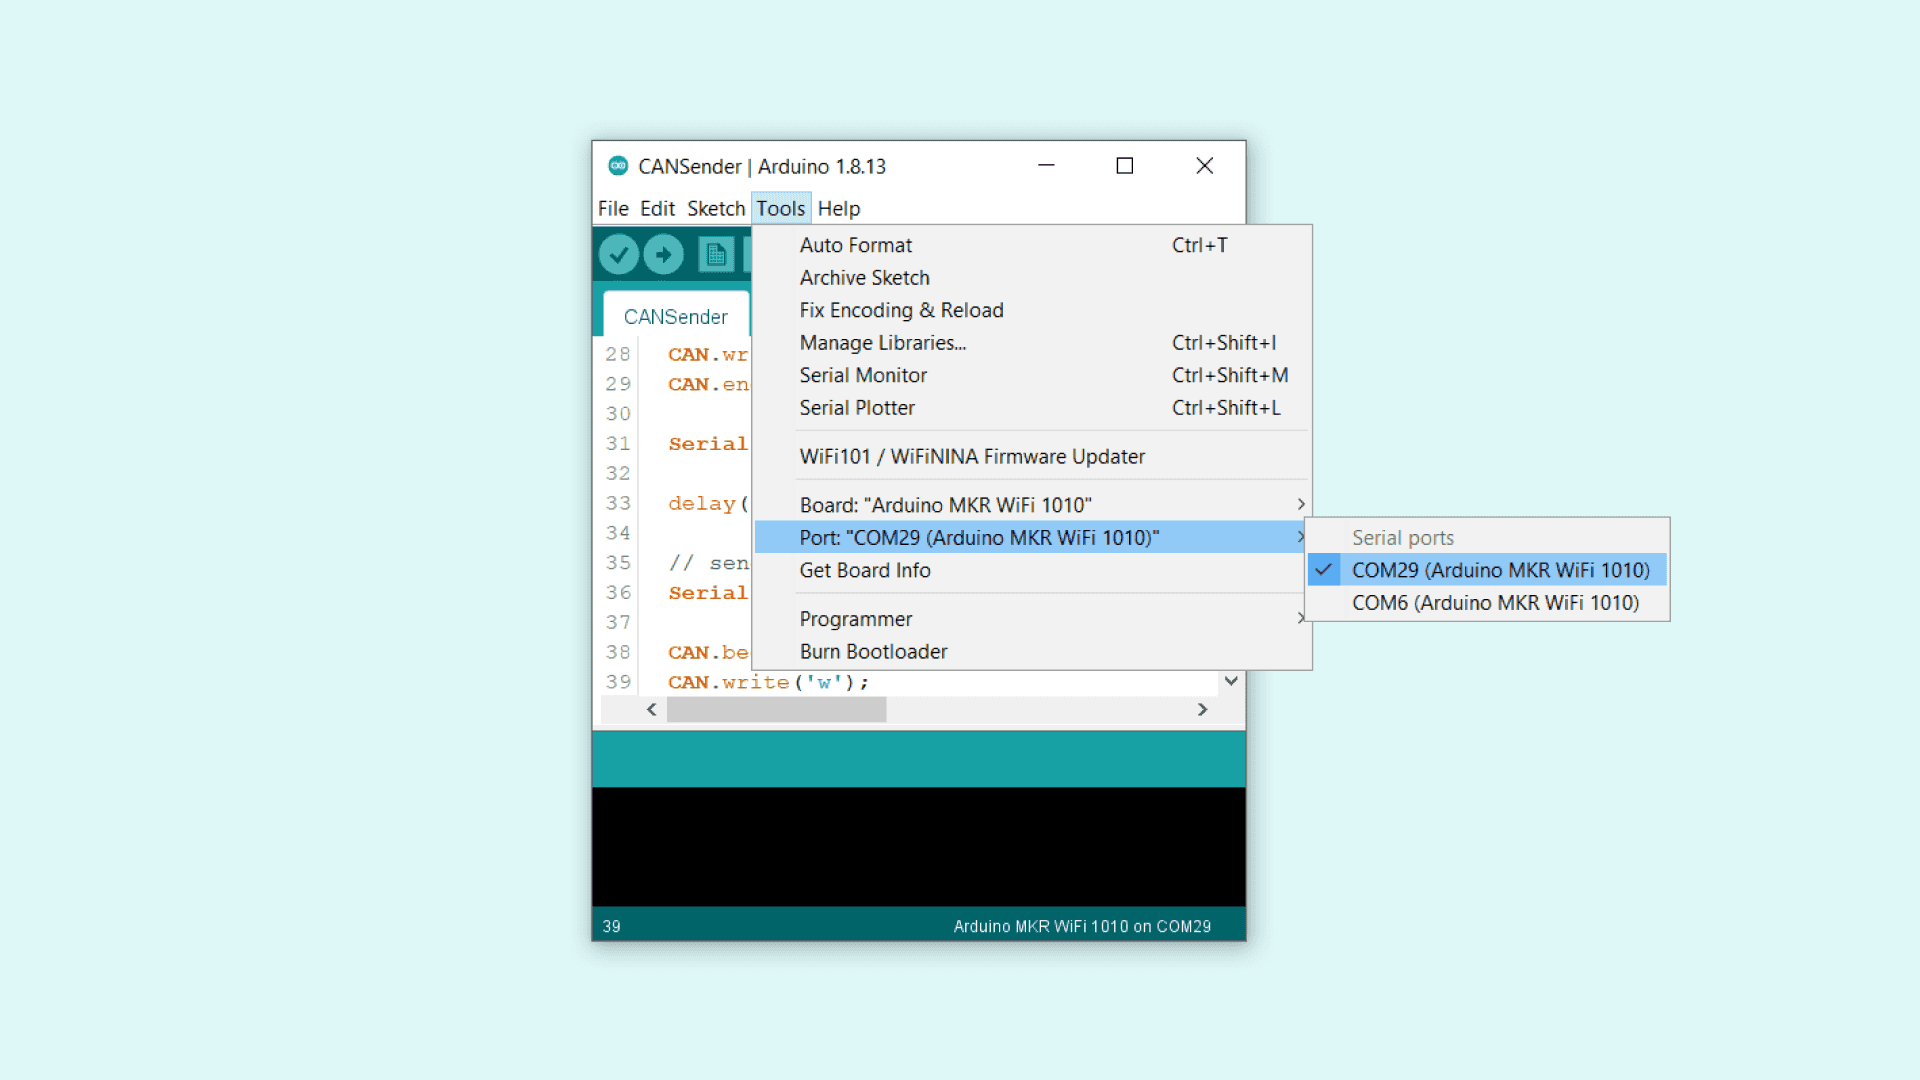Click the Arduino logo in title bar
Viewport: 1920px width, 1080px height.
point(618,166)
